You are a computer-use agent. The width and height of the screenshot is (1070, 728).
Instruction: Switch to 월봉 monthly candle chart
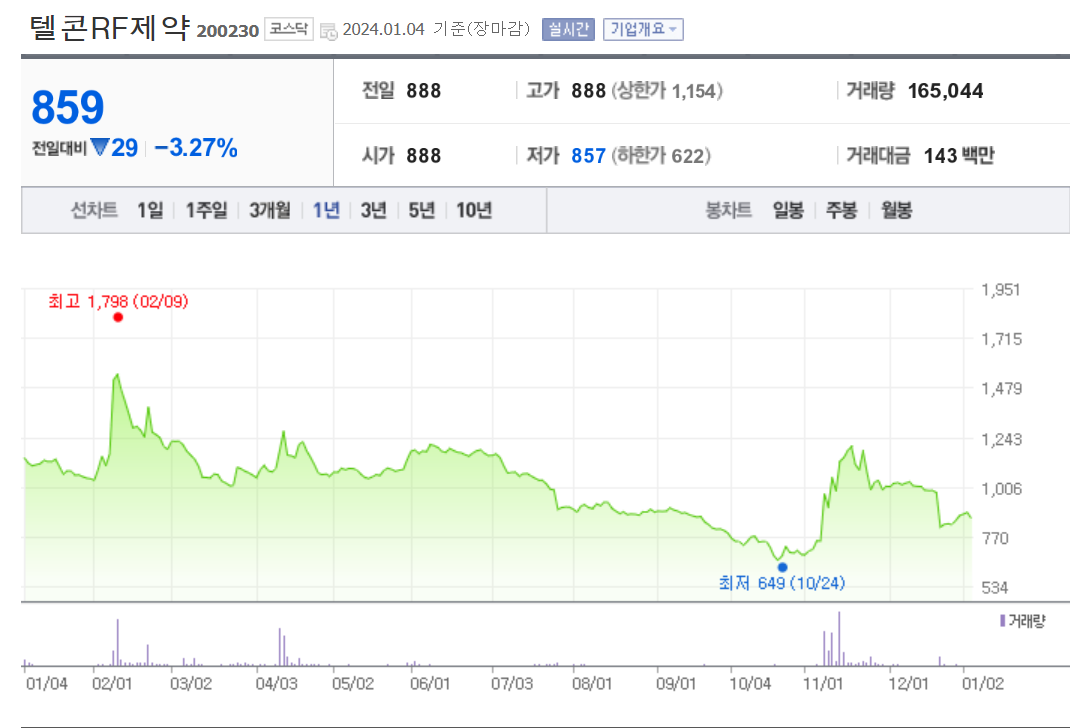tap(896, 210)
